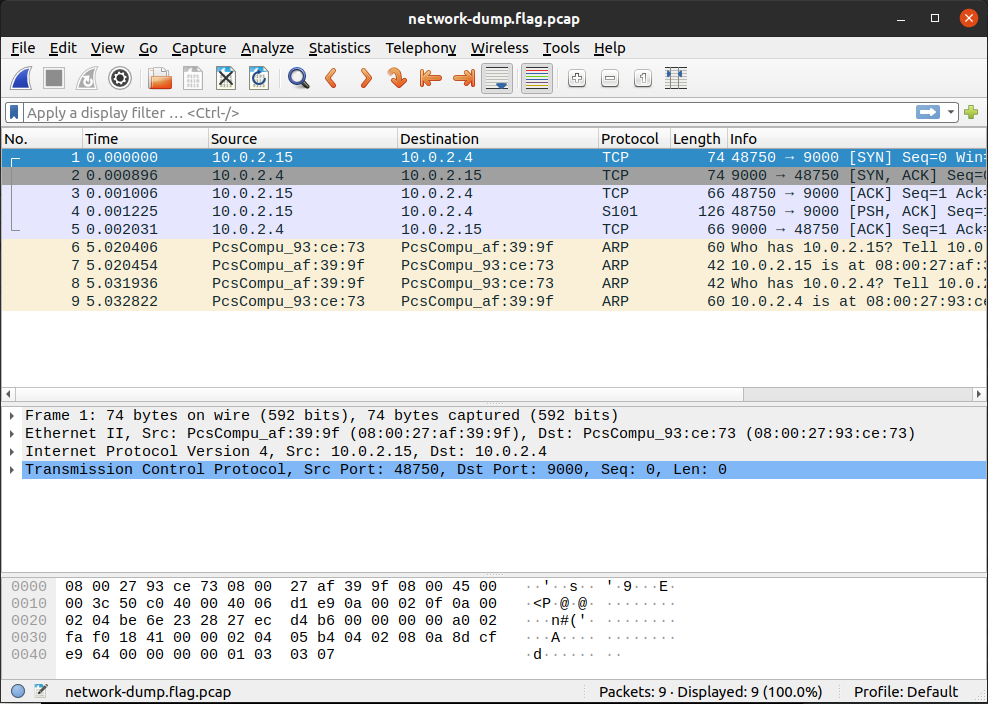Open the Telephony menu
Screen dimensions: 988x704
pyautogui.click(x=421, y=47)
